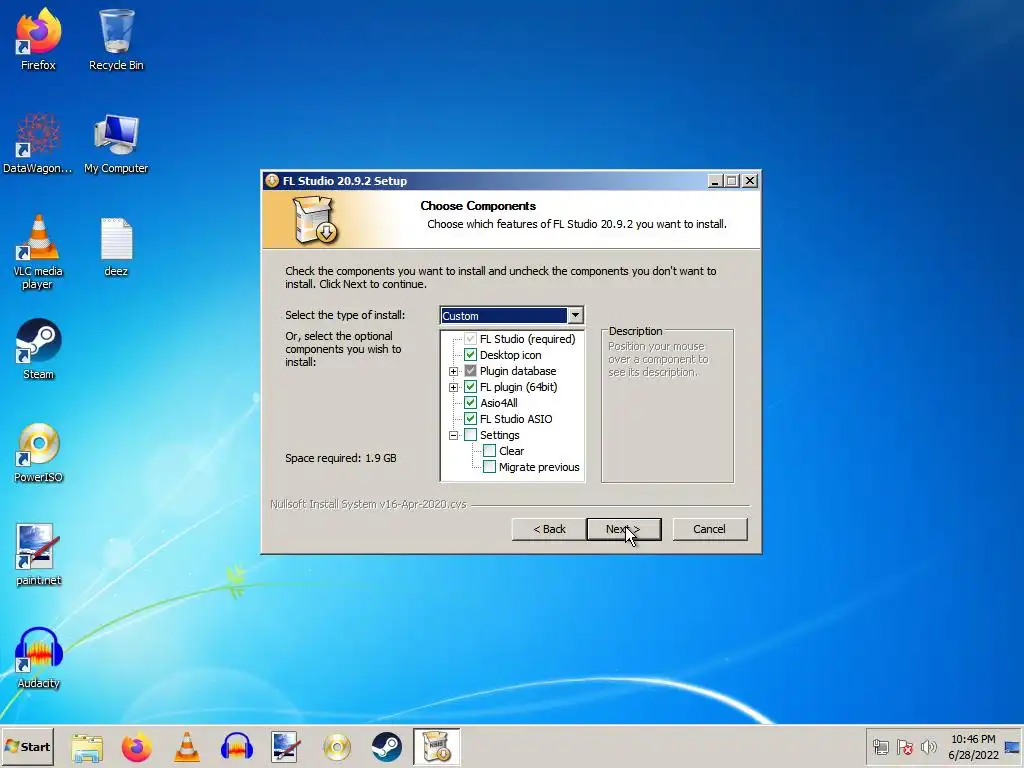The height and width of the screenshot is (768, 1024).
Task: Minimize the FL Studio Setup window
Action: tap(715, 181)
